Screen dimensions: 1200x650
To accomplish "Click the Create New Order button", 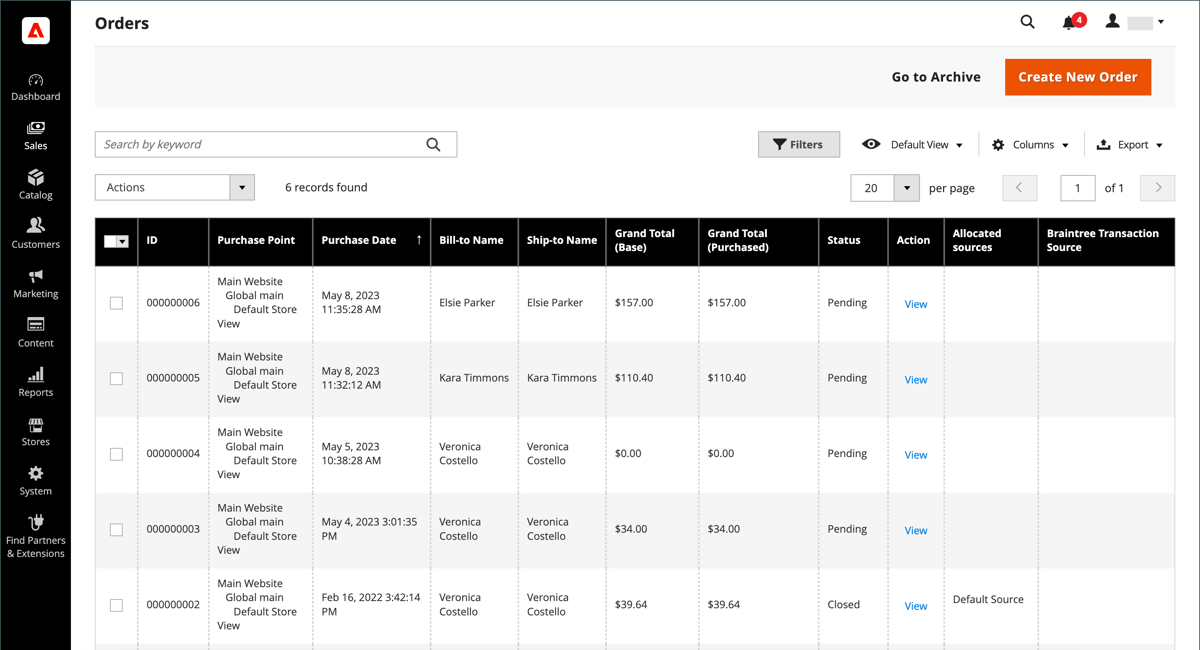I will tap(1078, 76).
